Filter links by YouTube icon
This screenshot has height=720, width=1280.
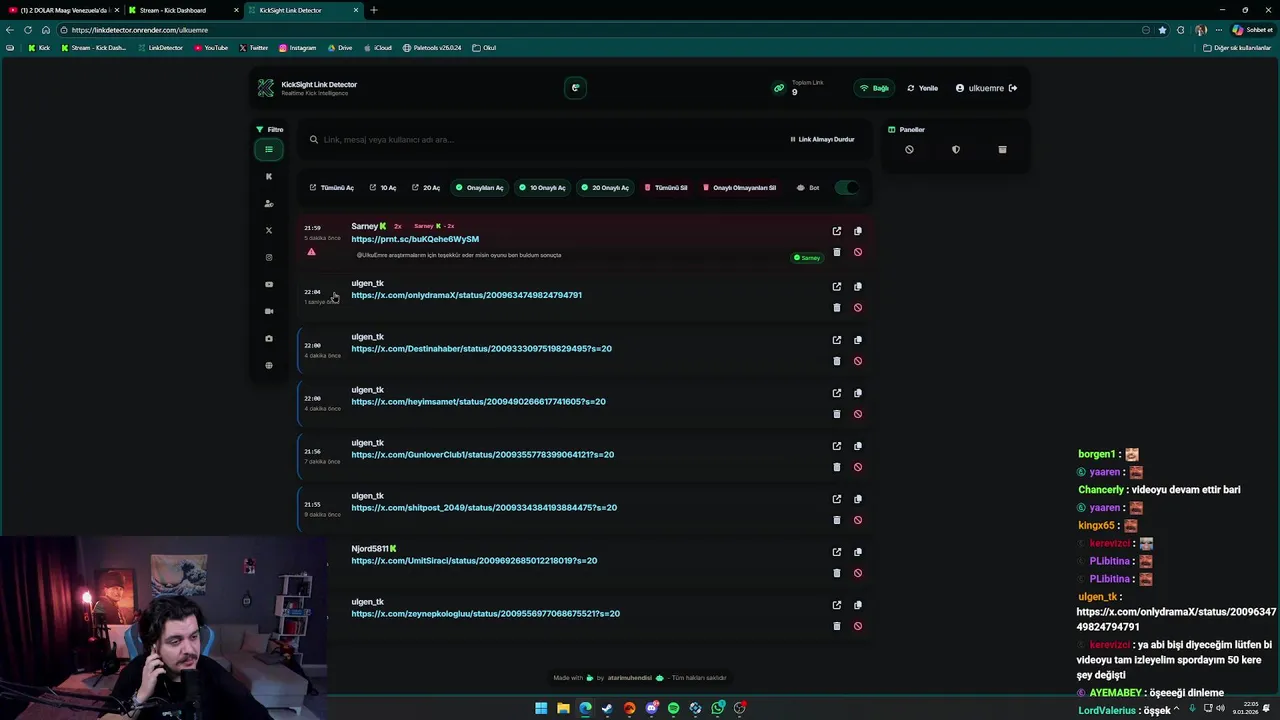(x=268, y=284)
